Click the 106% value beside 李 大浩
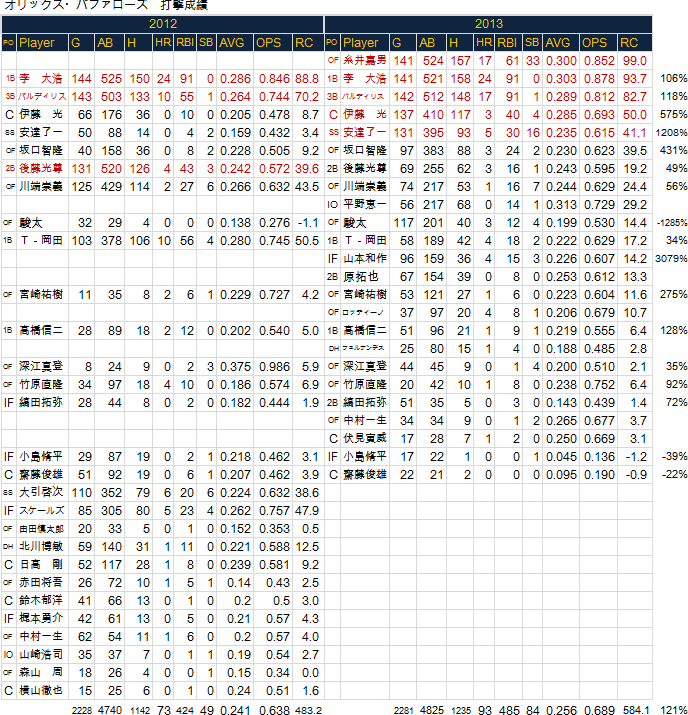 (673, 78)
